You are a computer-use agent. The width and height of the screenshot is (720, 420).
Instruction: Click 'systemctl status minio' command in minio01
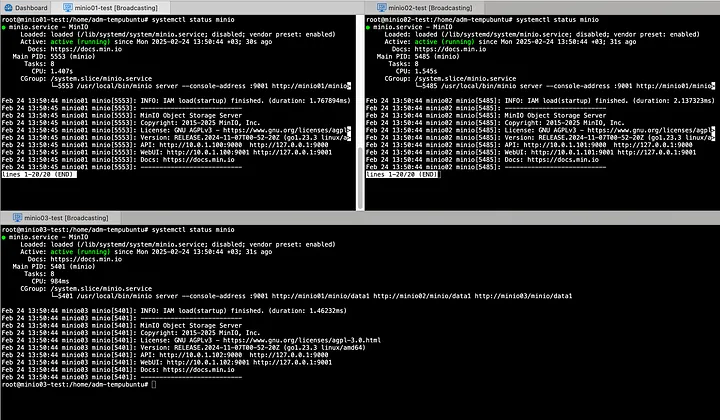[193, 20]
